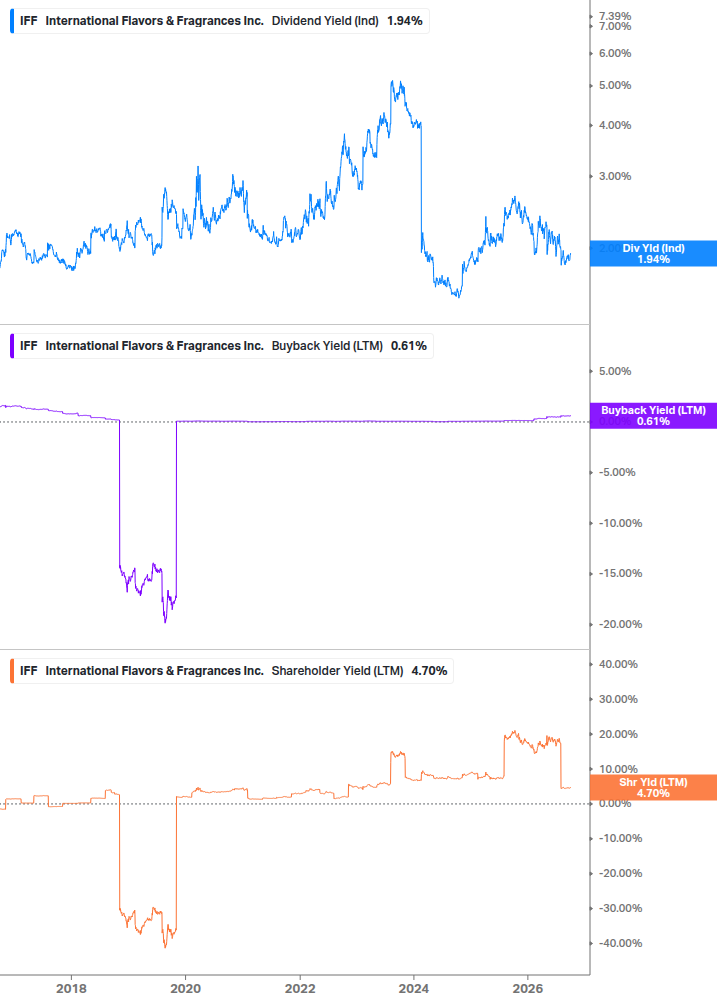This screenshot has width=717, height=1005.
Task: Click the 2020 label on the time axis
Action: click(x=185, y=989)
